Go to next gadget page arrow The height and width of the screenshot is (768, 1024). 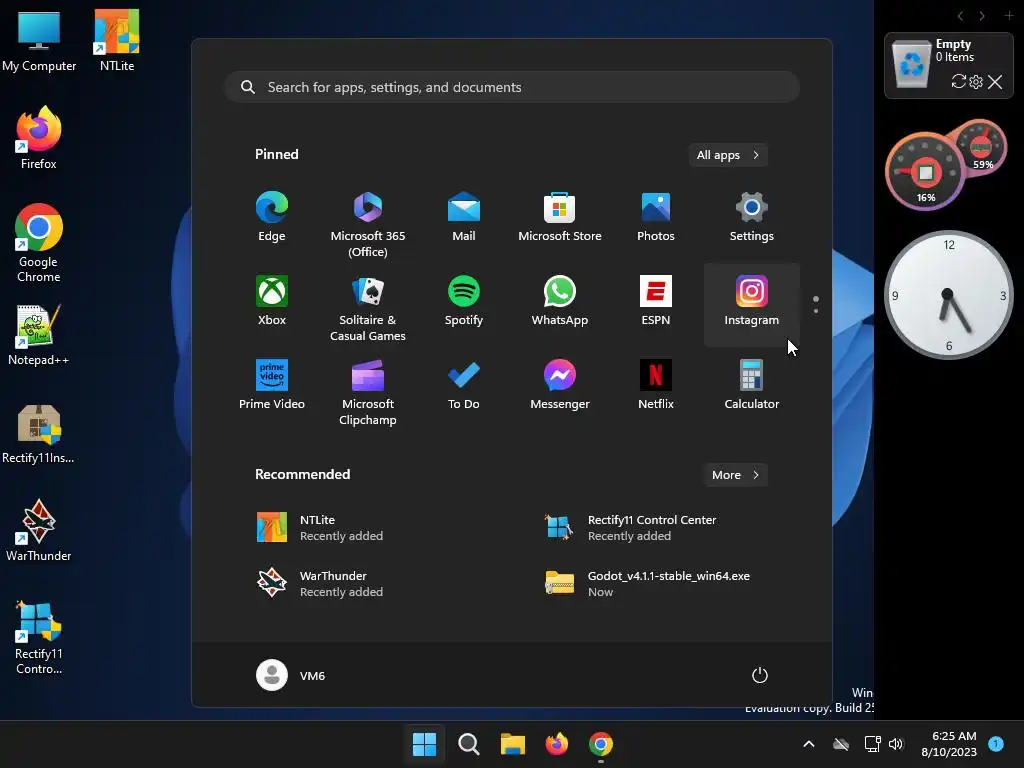(x=982, y=16)
